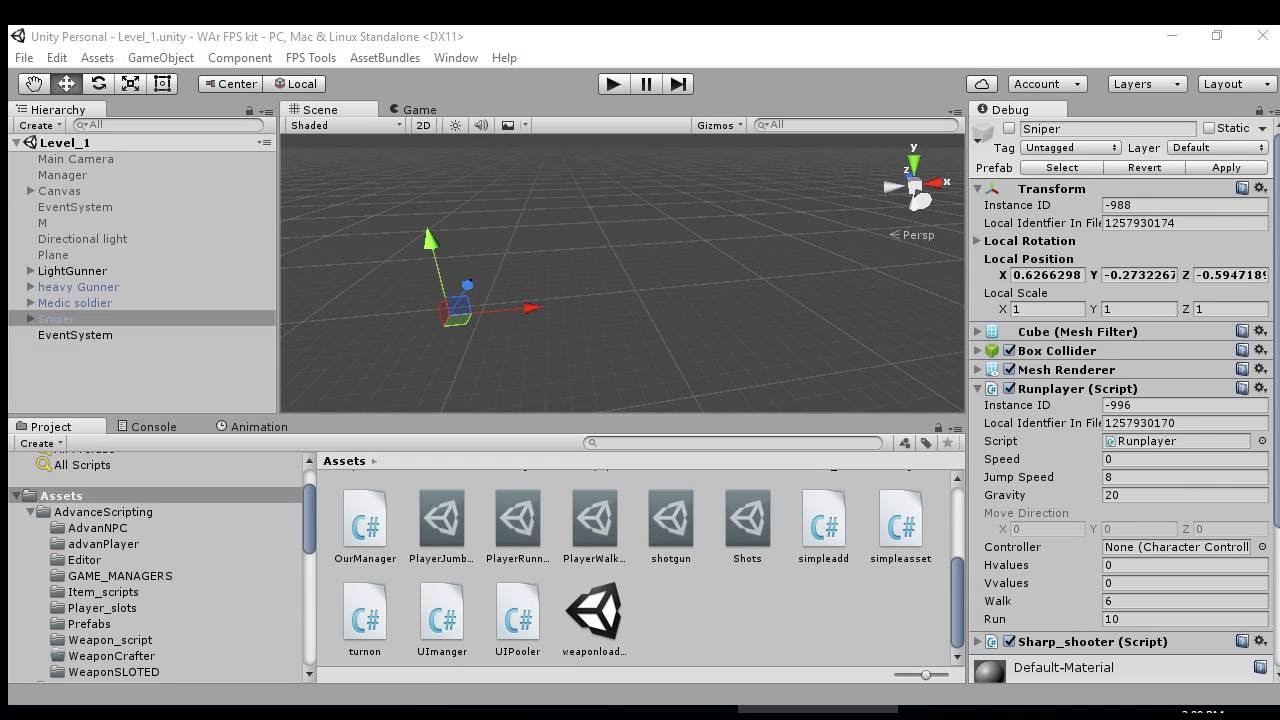Disable the Mesh Renderer checkbox
This screenshot has height=720, width=1280.
pos(1009,369)
